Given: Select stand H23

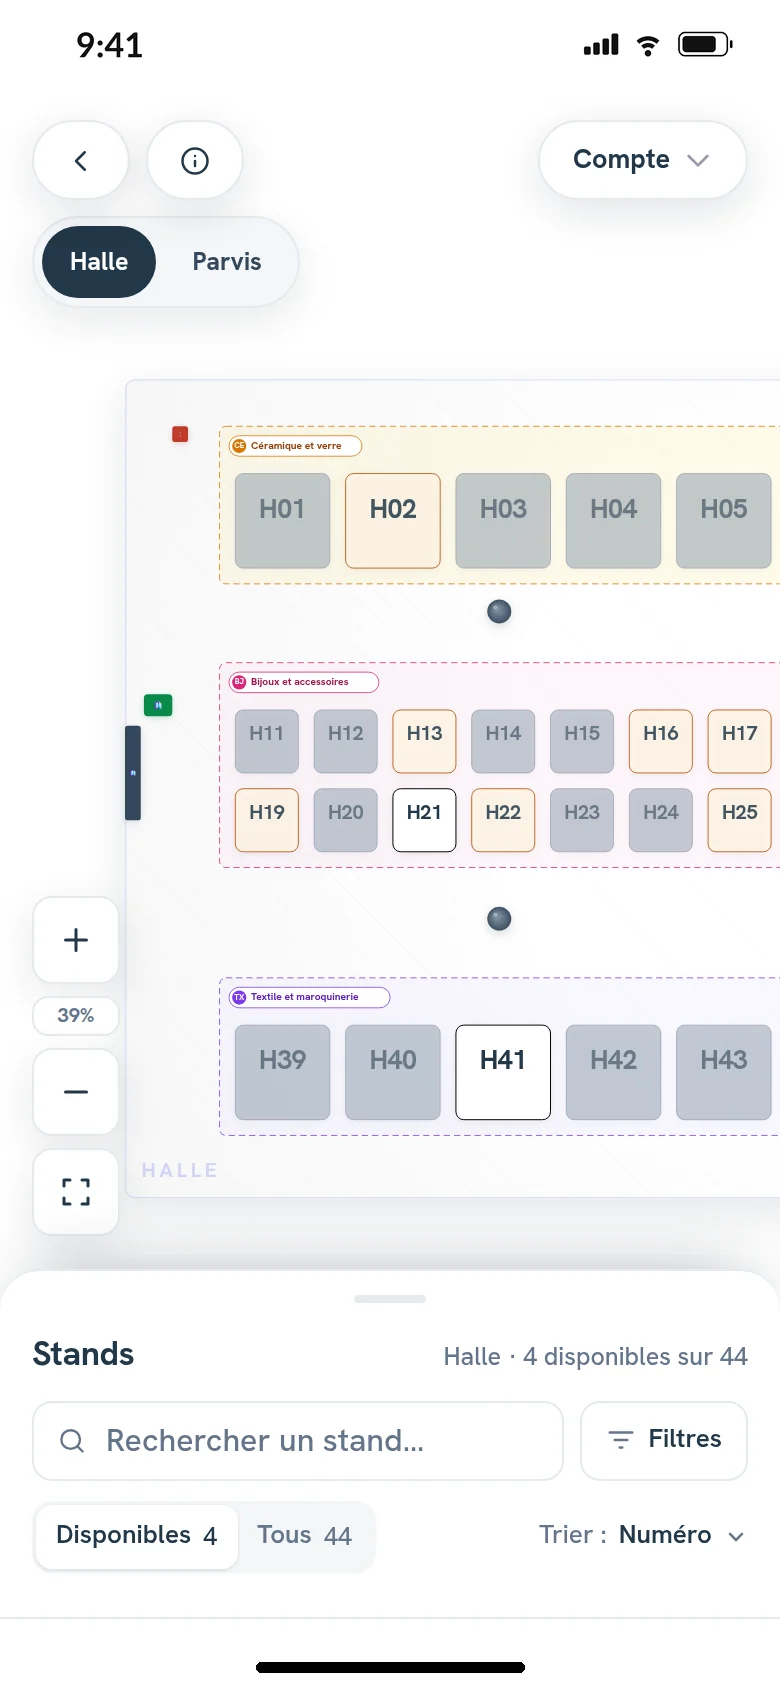Looking at the screenshot, I should (582, 820).
